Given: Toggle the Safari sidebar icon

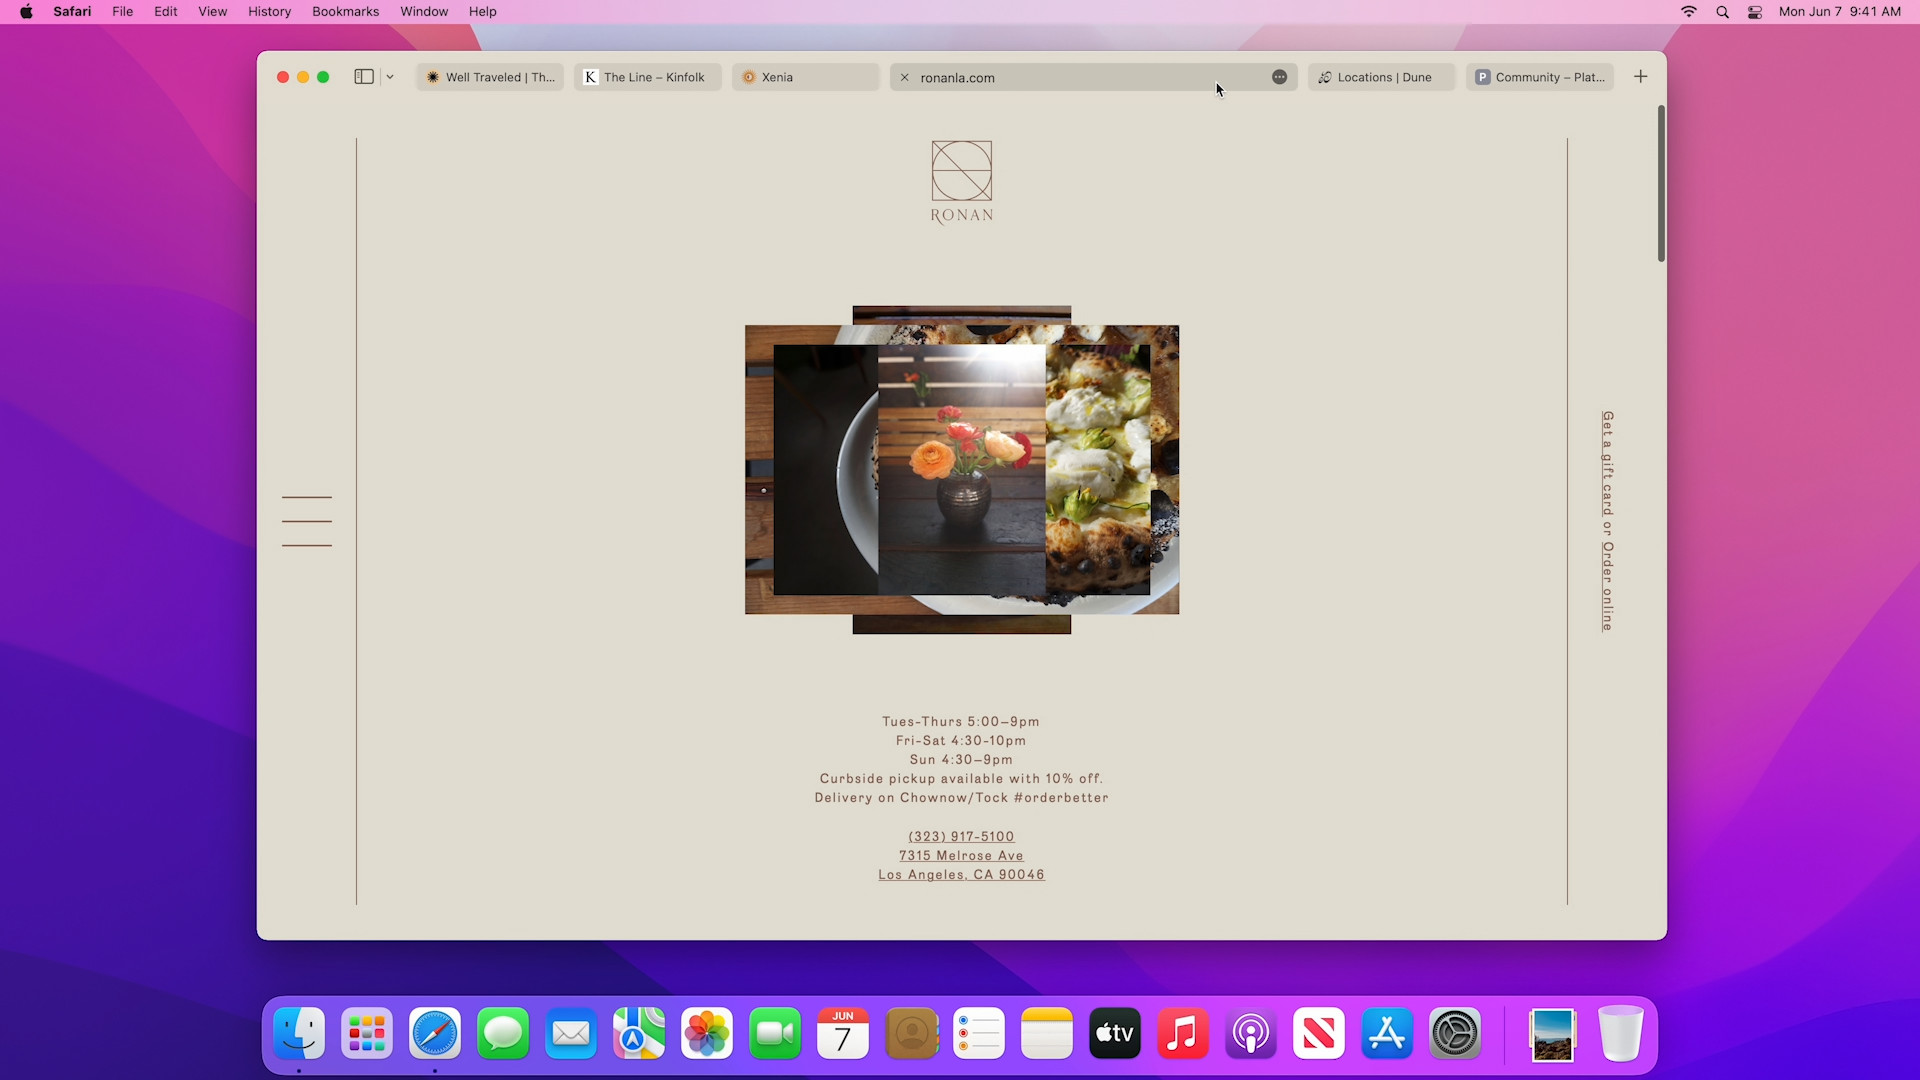Looking at the screenshot, I should tap(363, 76).
